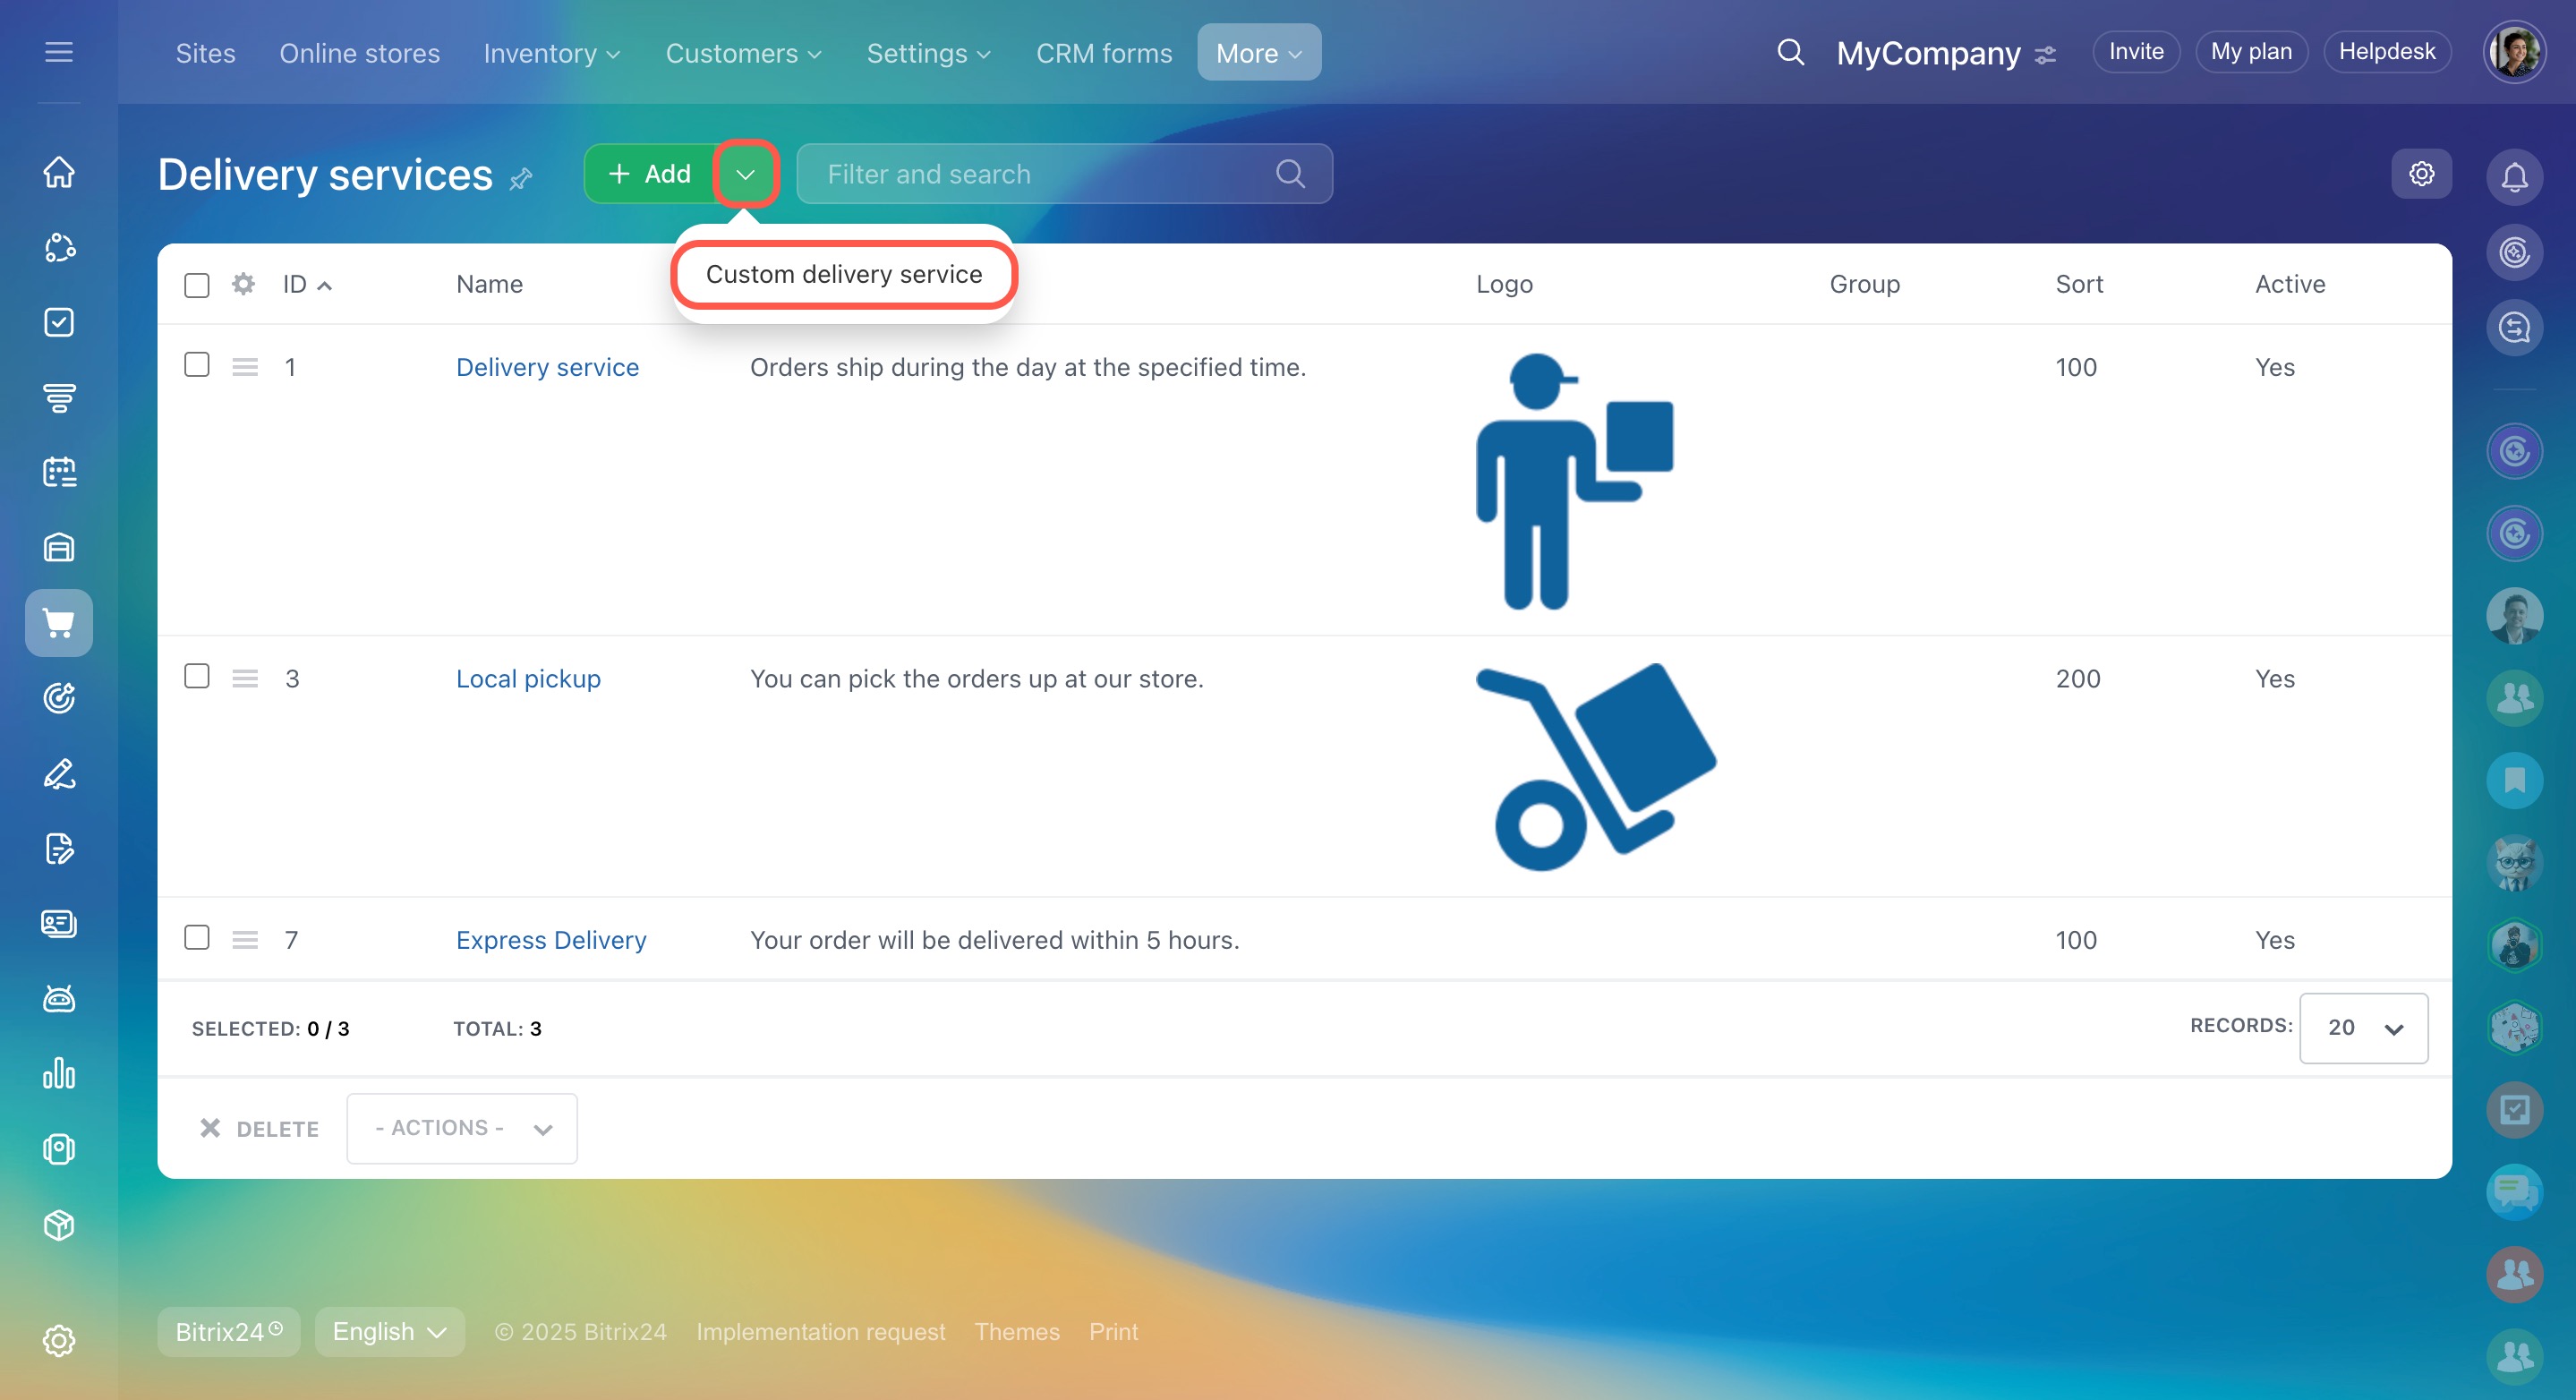Image resolution: width=2576 pixels, height=1400 pixels.
Task: Open notifications bell icon
Action: point(2514,177)
